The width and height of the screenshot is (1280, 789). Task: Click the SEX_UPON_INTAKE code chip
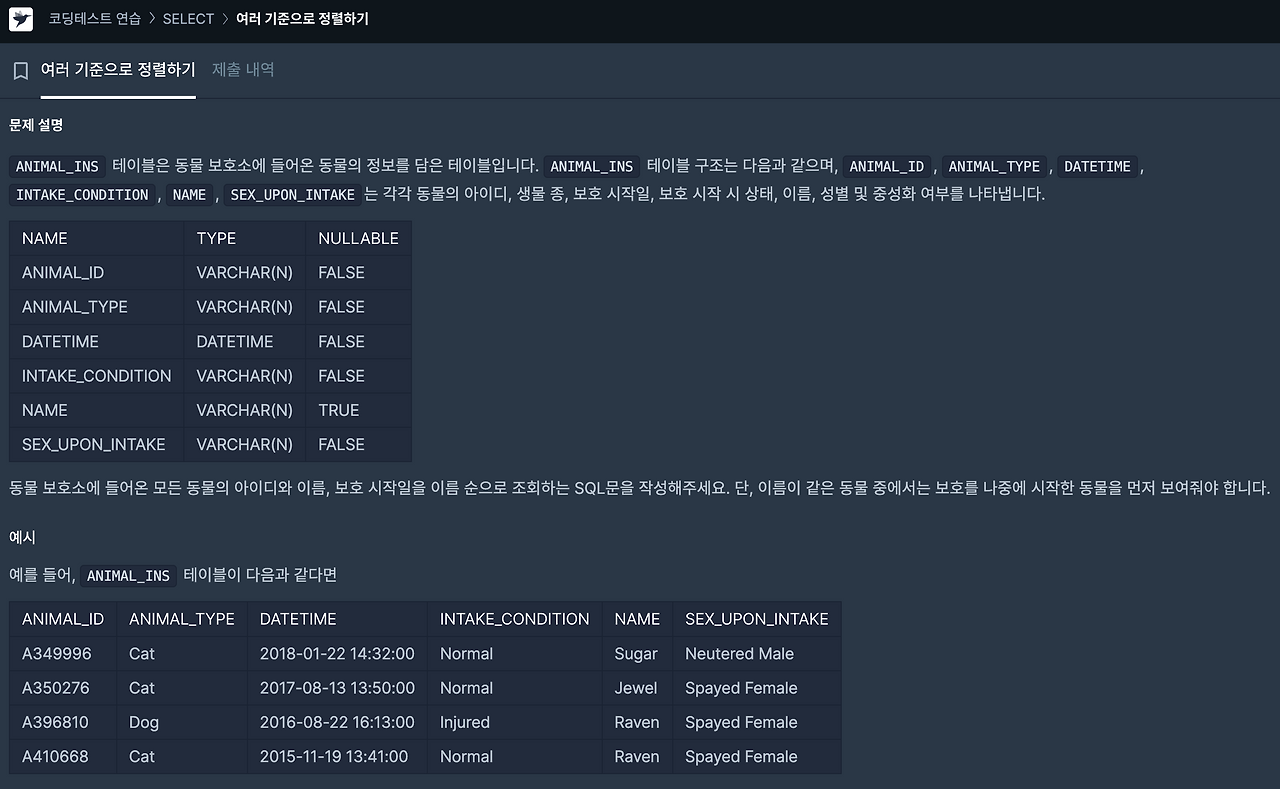[292, 195]
